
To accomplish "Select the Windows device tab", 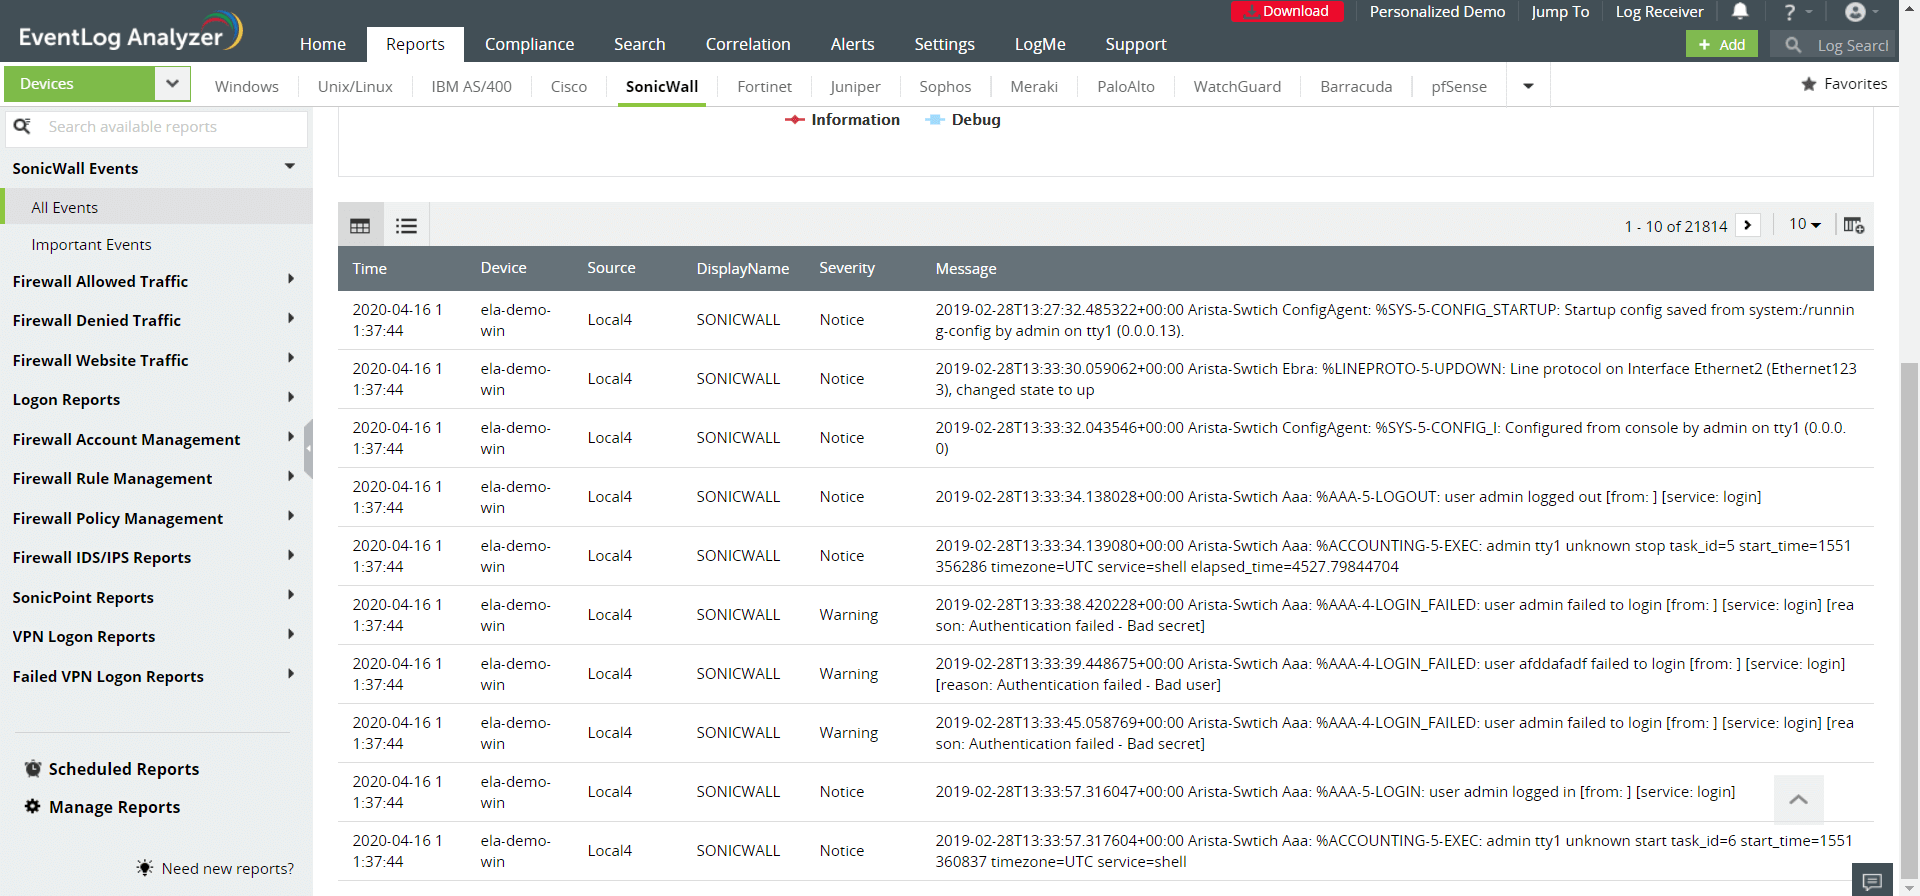I will coord(247,86).
